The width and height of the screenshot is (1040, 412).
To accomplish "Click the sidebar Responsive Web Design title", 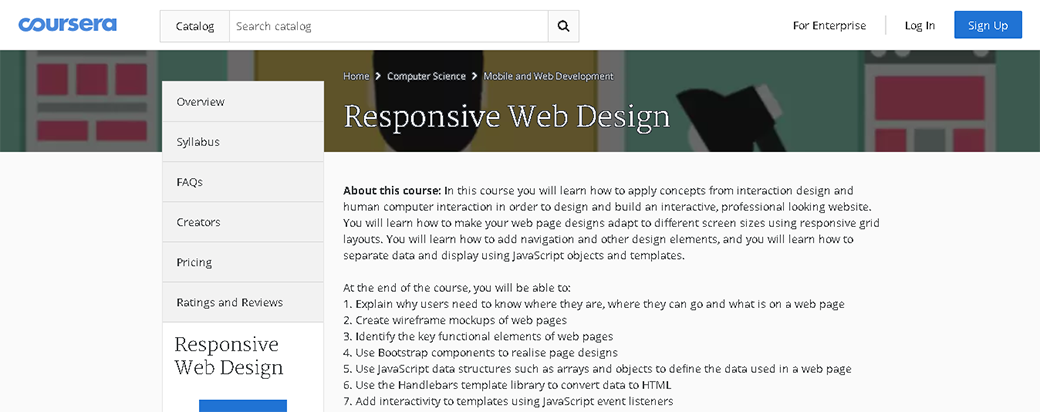I will click(229, 356).
